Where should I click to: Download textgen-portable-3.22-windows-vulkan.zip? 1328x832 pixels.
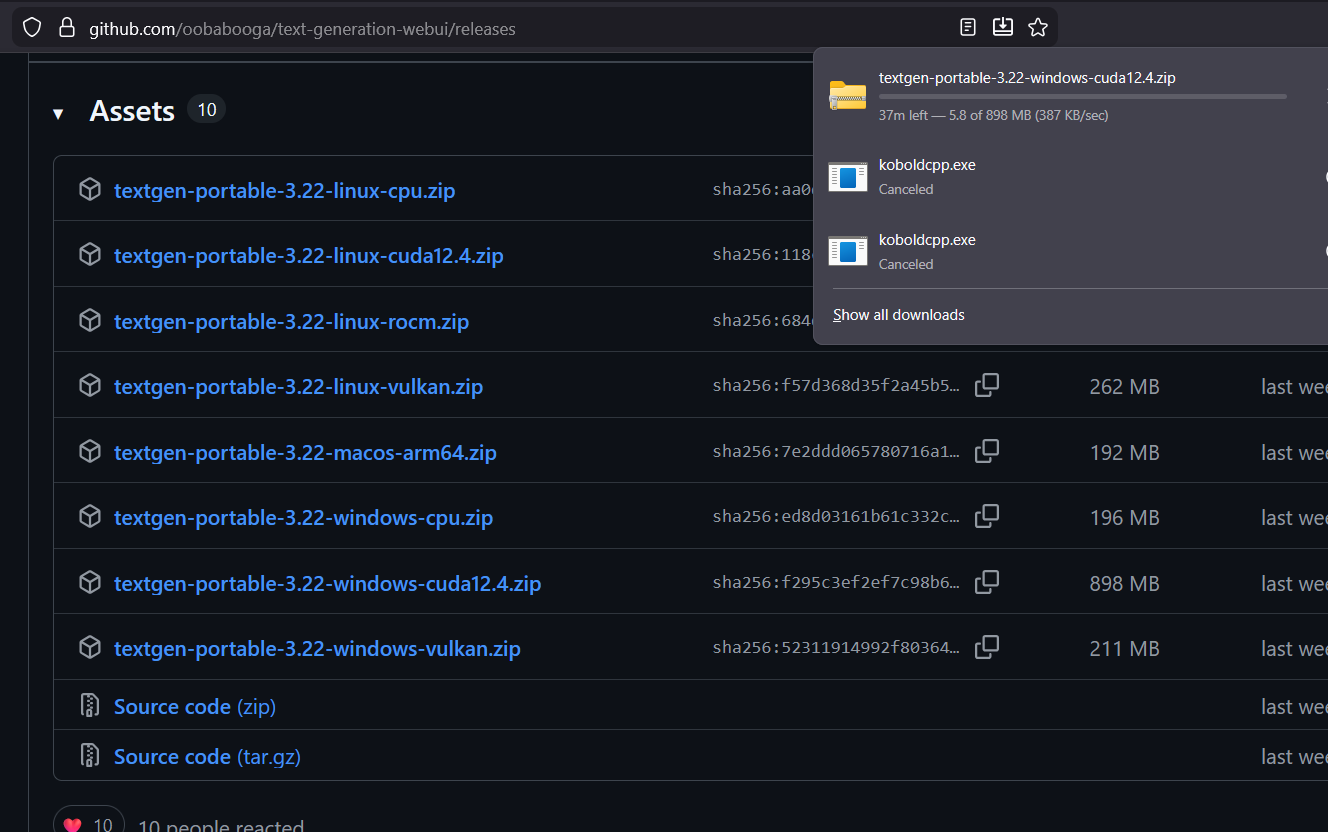(317, 649)
